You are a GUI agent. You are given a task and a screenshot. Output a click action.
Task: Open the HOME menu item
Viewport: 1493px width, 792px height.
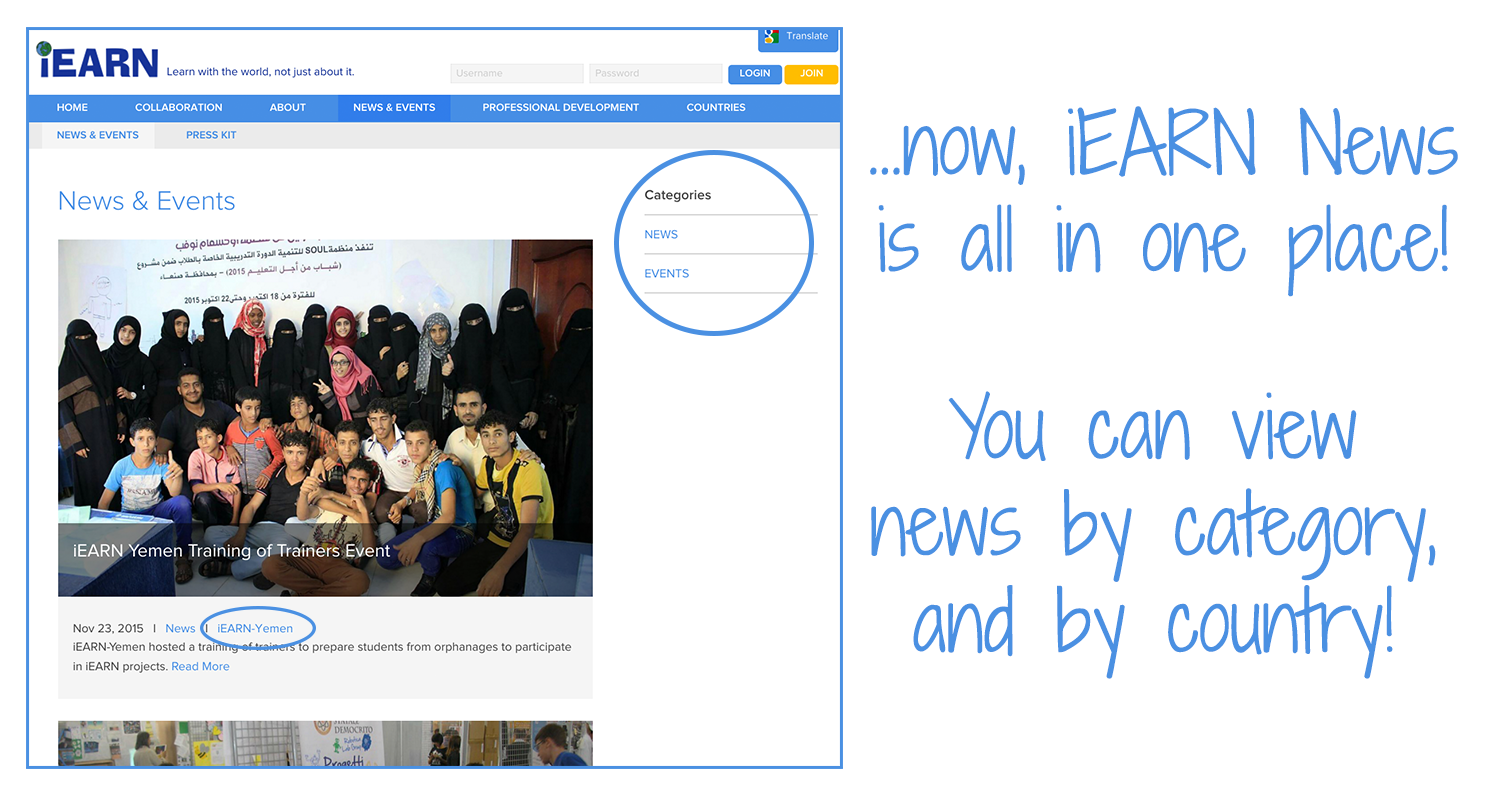click(x=72, y=108)
